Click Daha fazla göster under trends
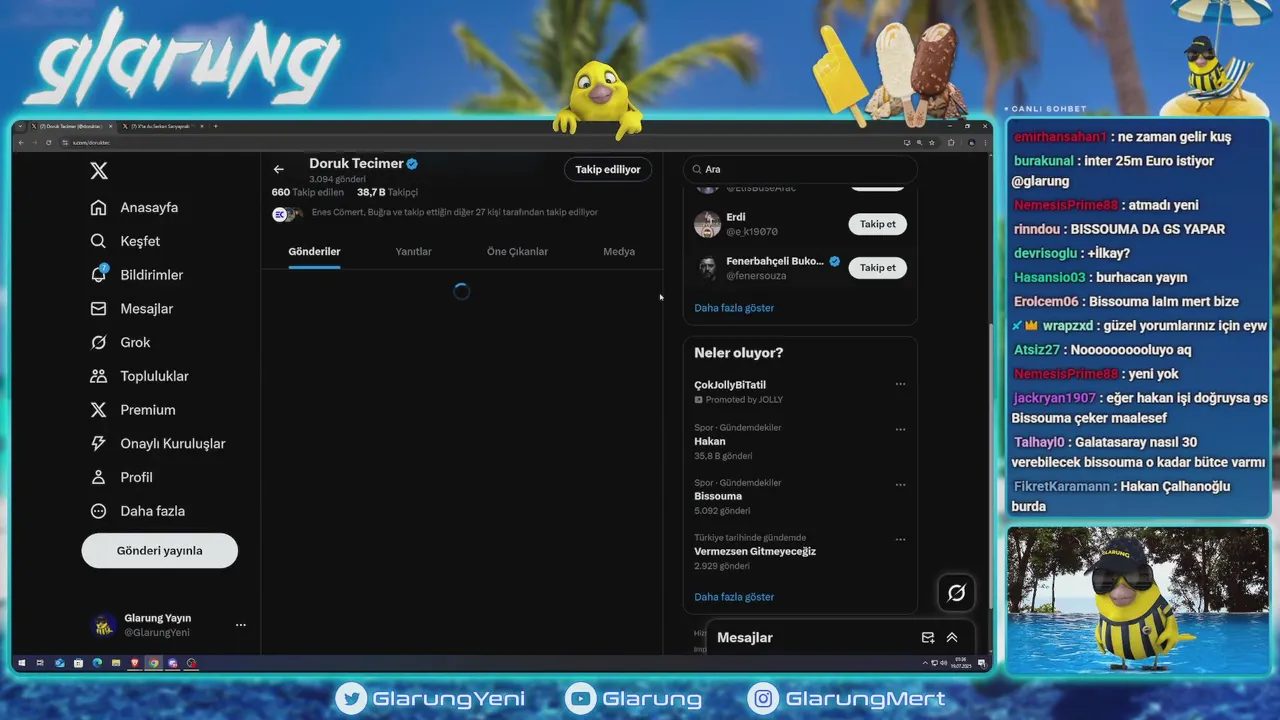 click(x=734, y=597)
